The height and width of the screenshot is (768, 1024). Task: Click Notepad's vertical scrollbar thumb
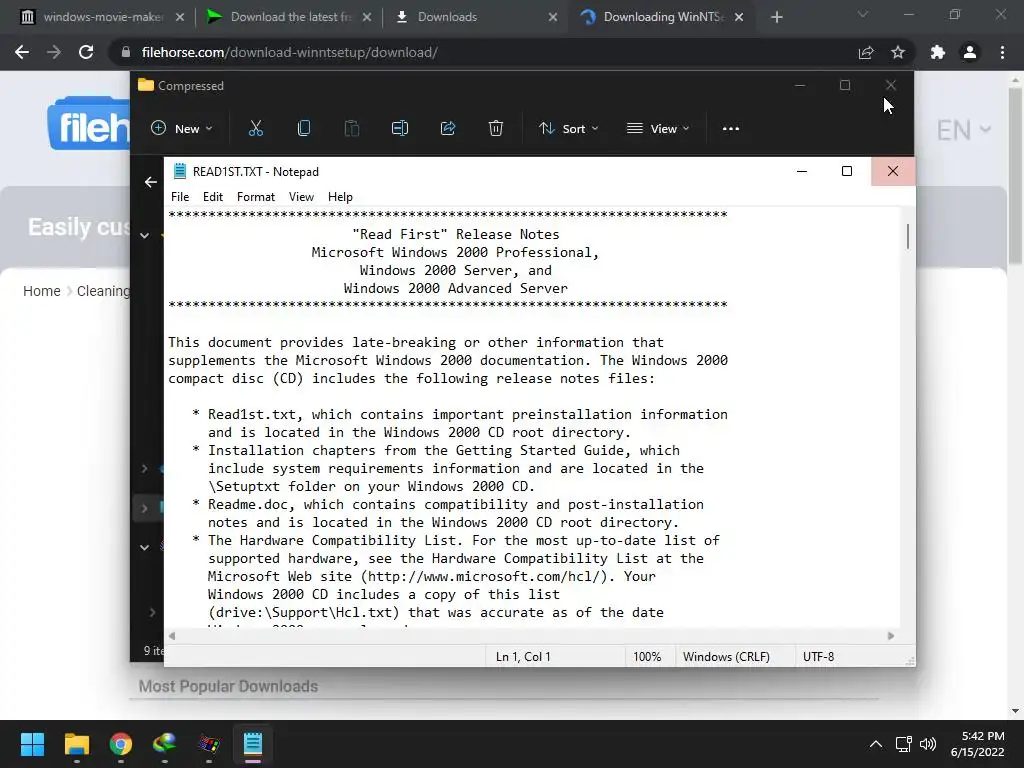(x=908, y=236)
